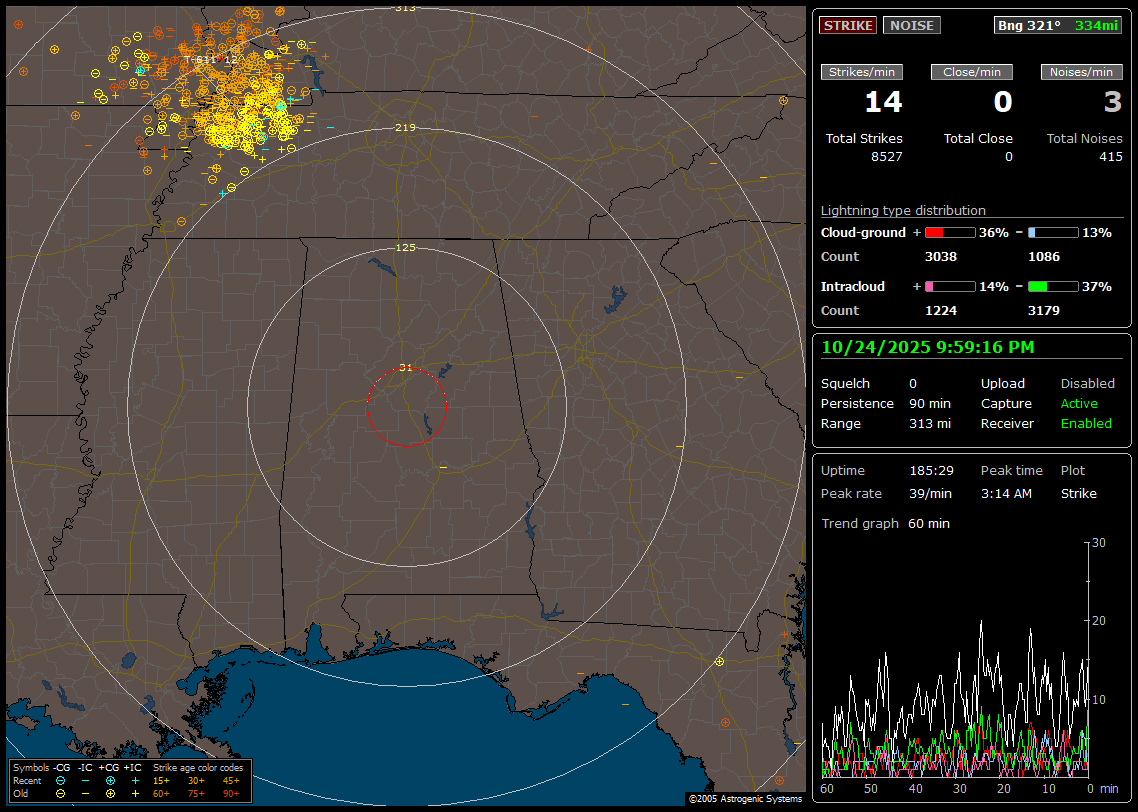Toggle the NOISE indicator

coord(911,25)
